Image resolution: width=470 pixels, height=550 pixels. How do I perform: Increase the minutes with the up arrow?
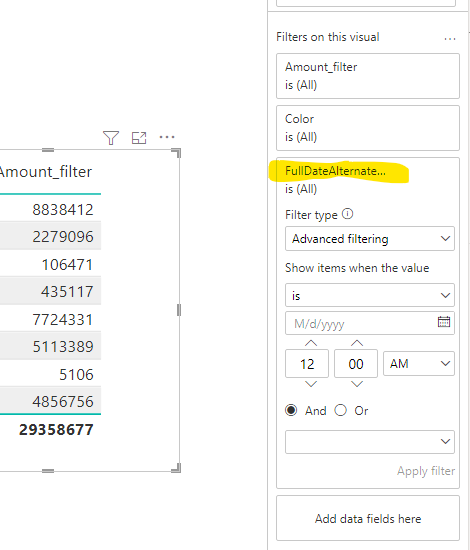tap(357, 343)
